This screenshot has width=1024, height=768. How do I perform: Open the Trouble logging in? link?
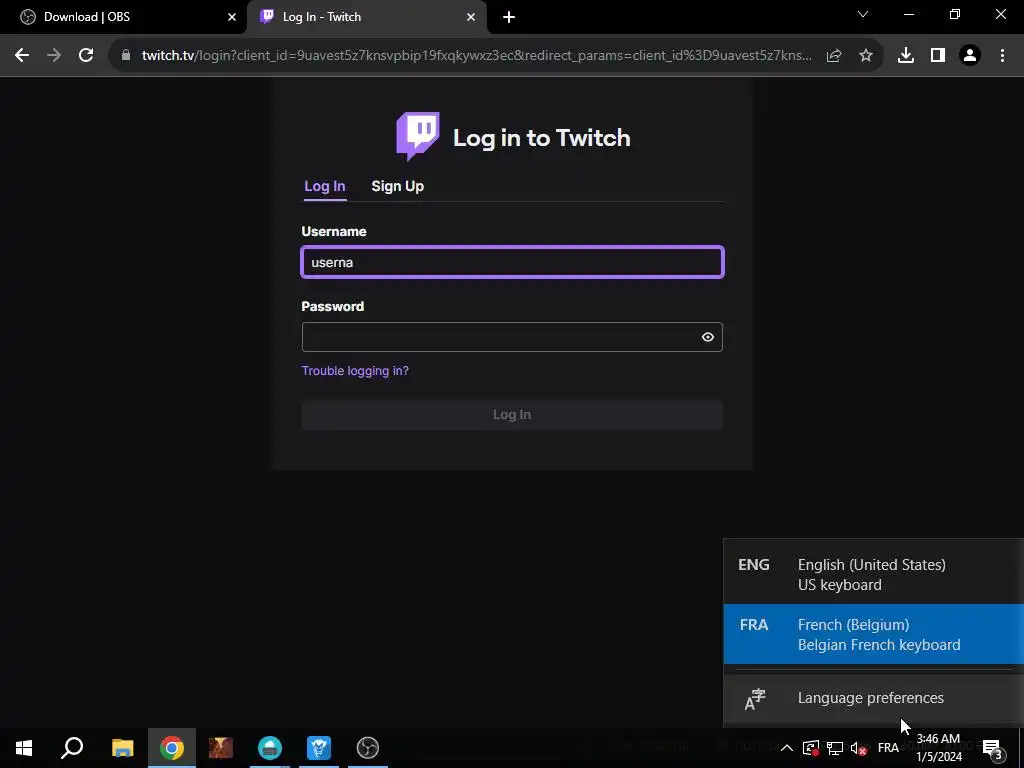coord(355,371)
